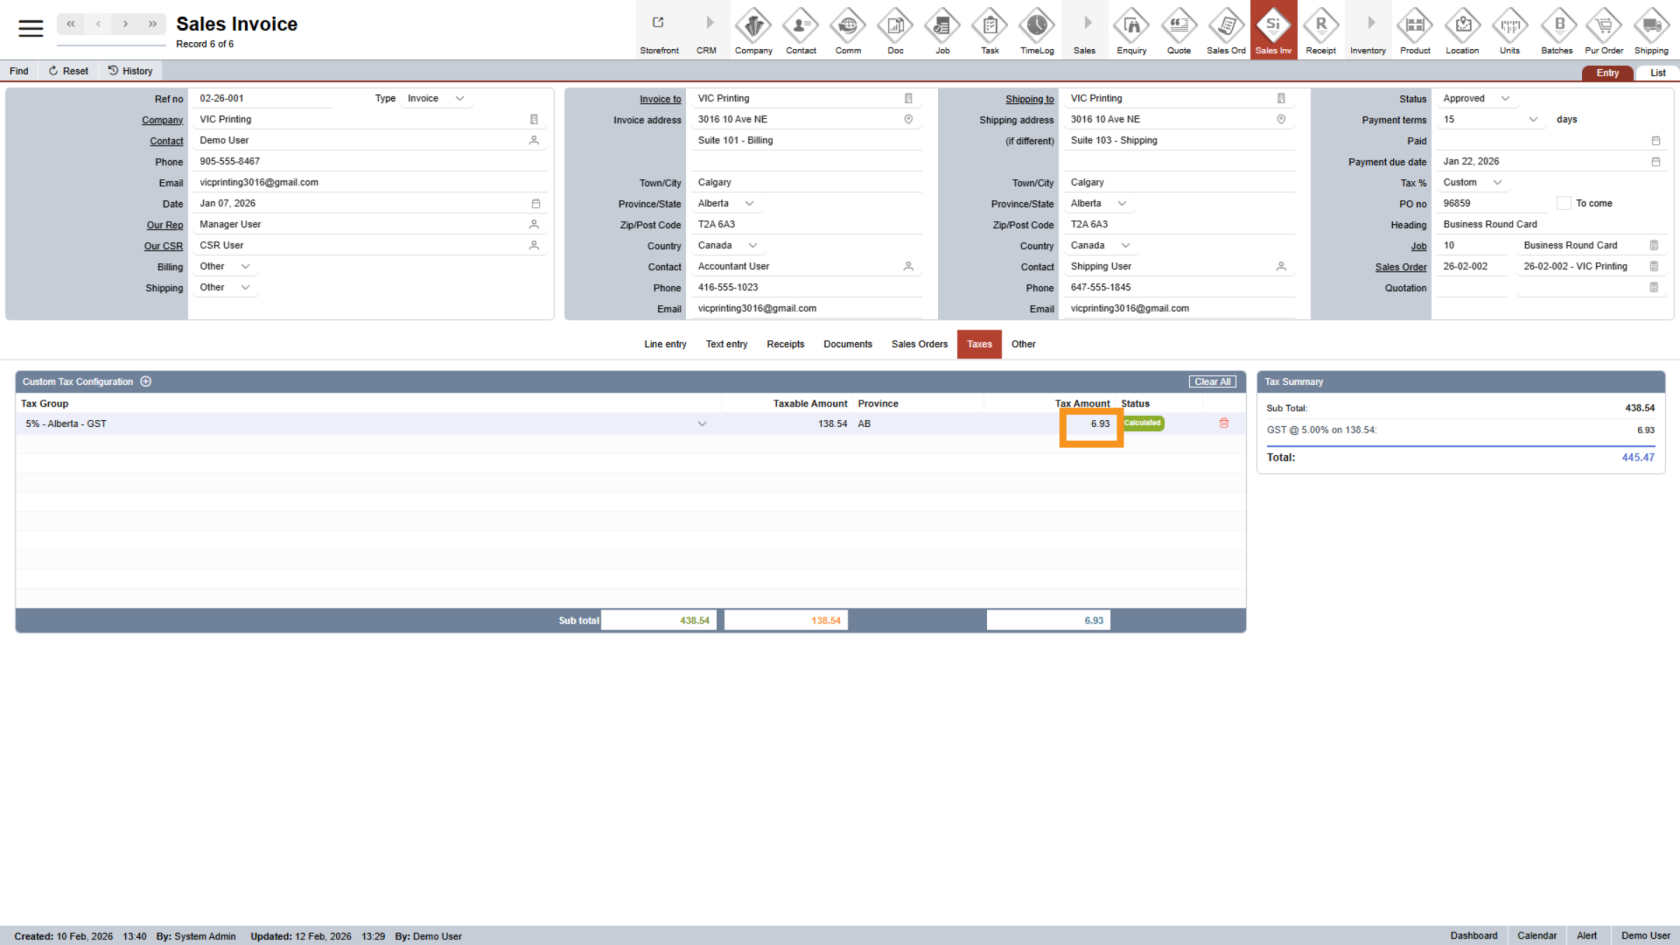This screenshot has height=945, width=1680.
Task: Switch to the Line entry tab
Action: [665, 344]
